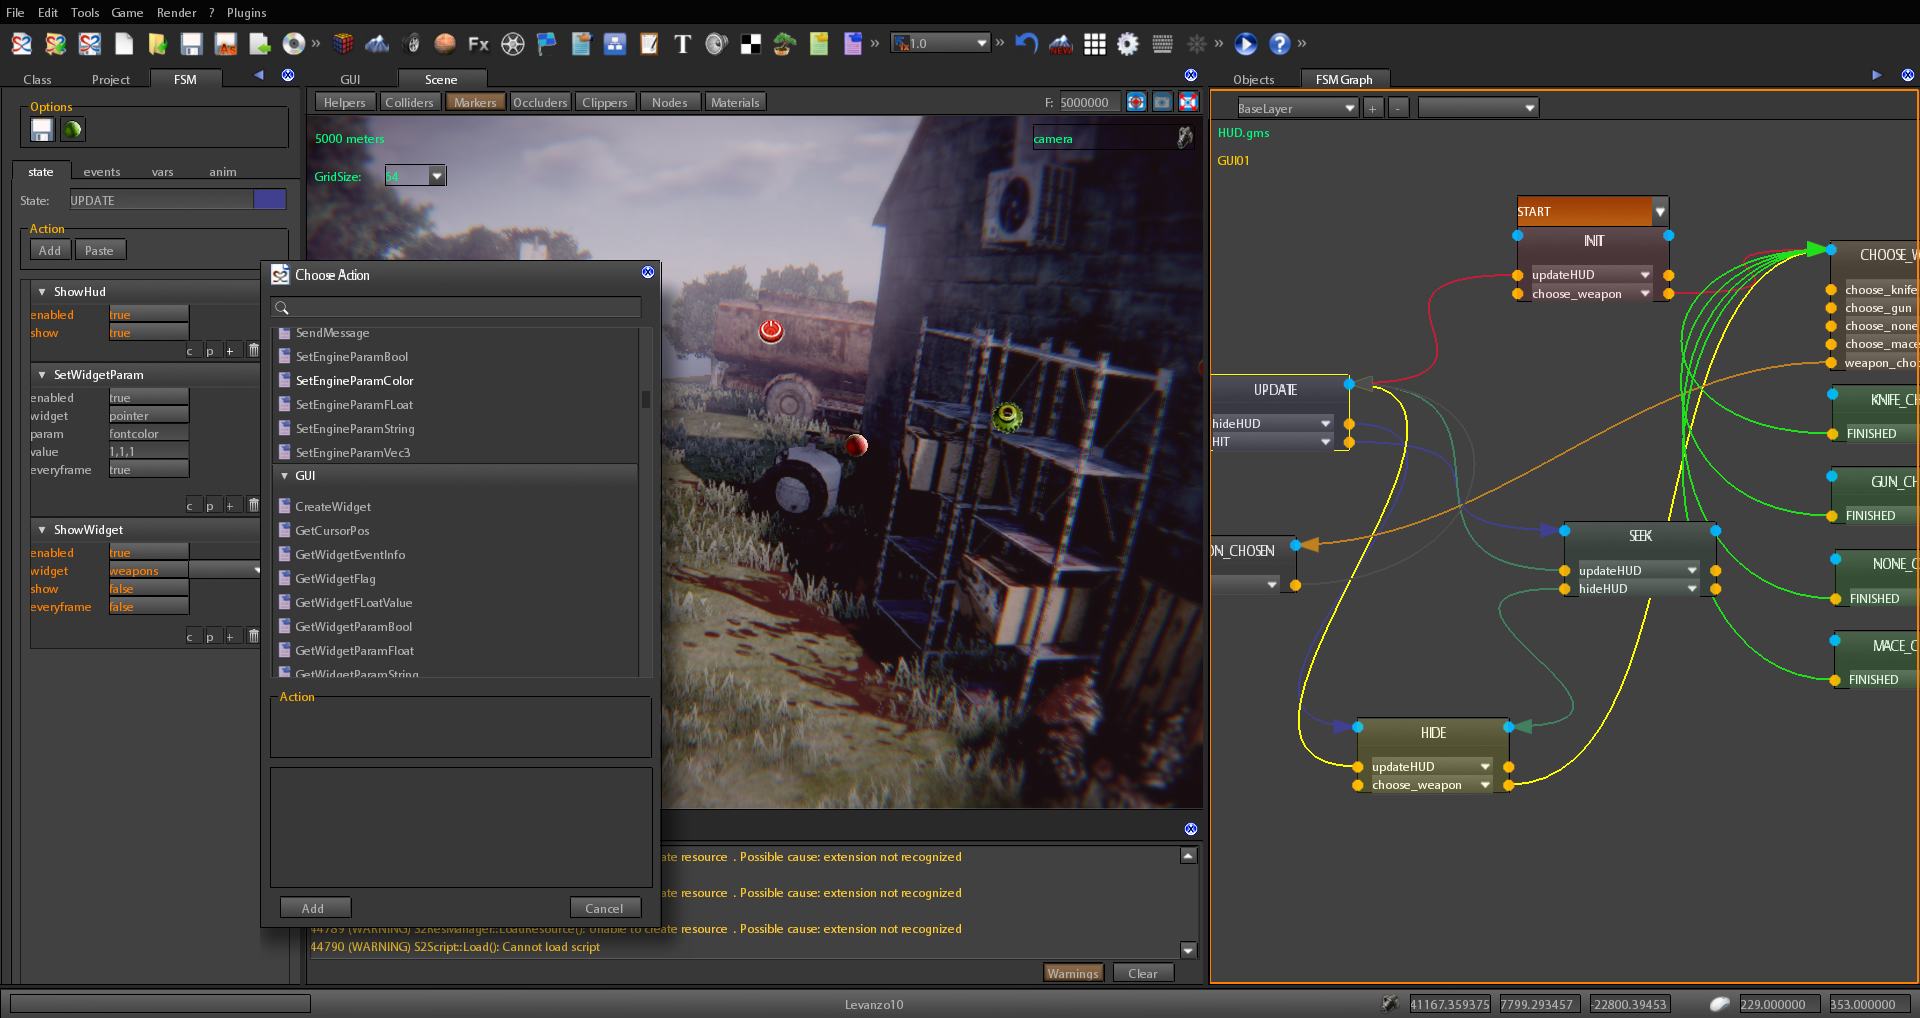Click the bonsai tree toolbar icon
Image resolution: width=1920 pixels, height=1018 pixels.
(784, 44)
